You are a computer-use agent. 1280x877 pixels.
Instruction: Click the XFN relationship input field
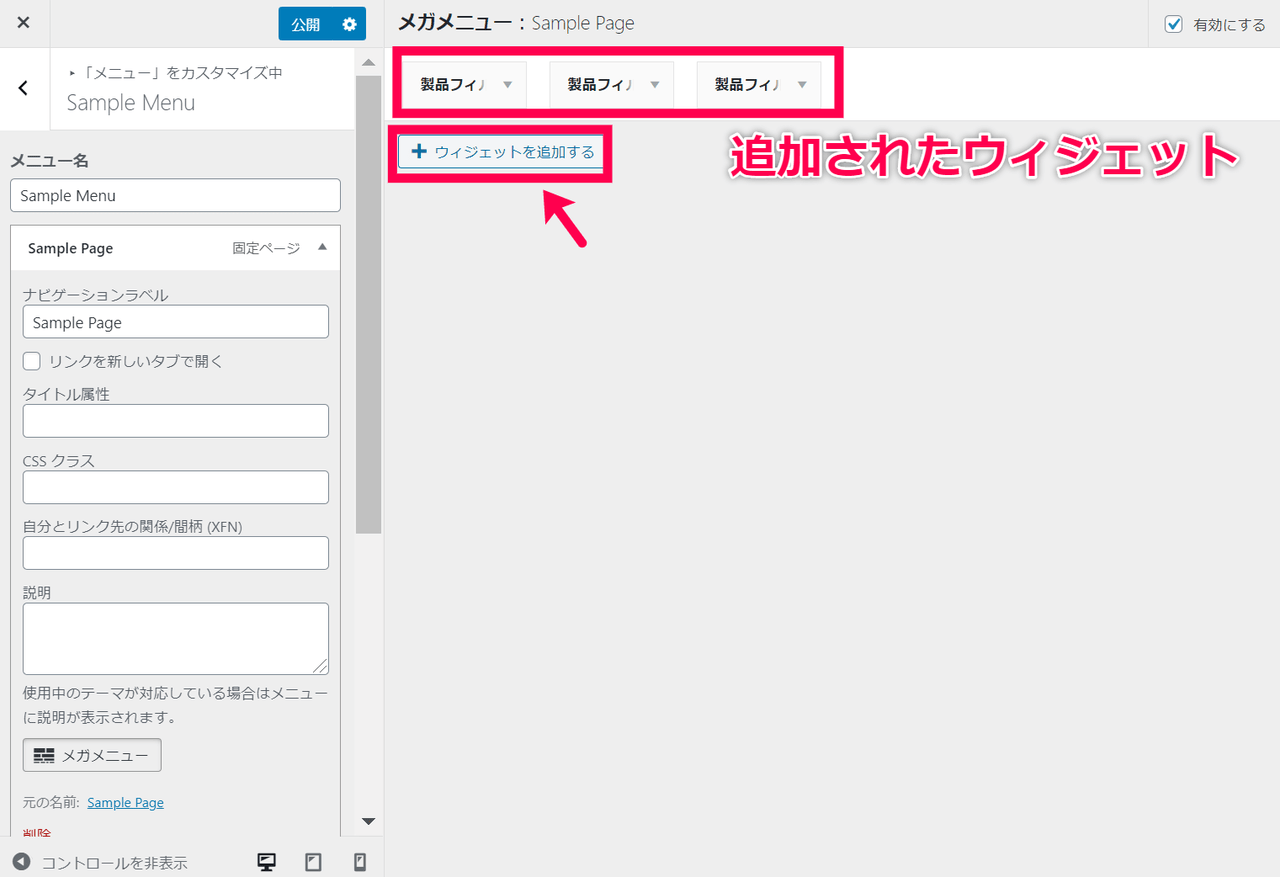click(x=175, y=553)
